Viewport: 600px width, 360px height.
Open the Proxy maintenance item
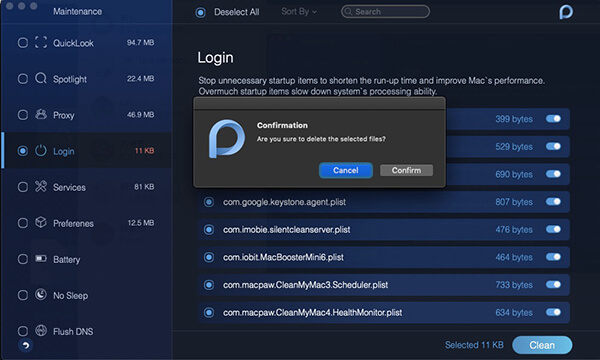click(86, 115)
